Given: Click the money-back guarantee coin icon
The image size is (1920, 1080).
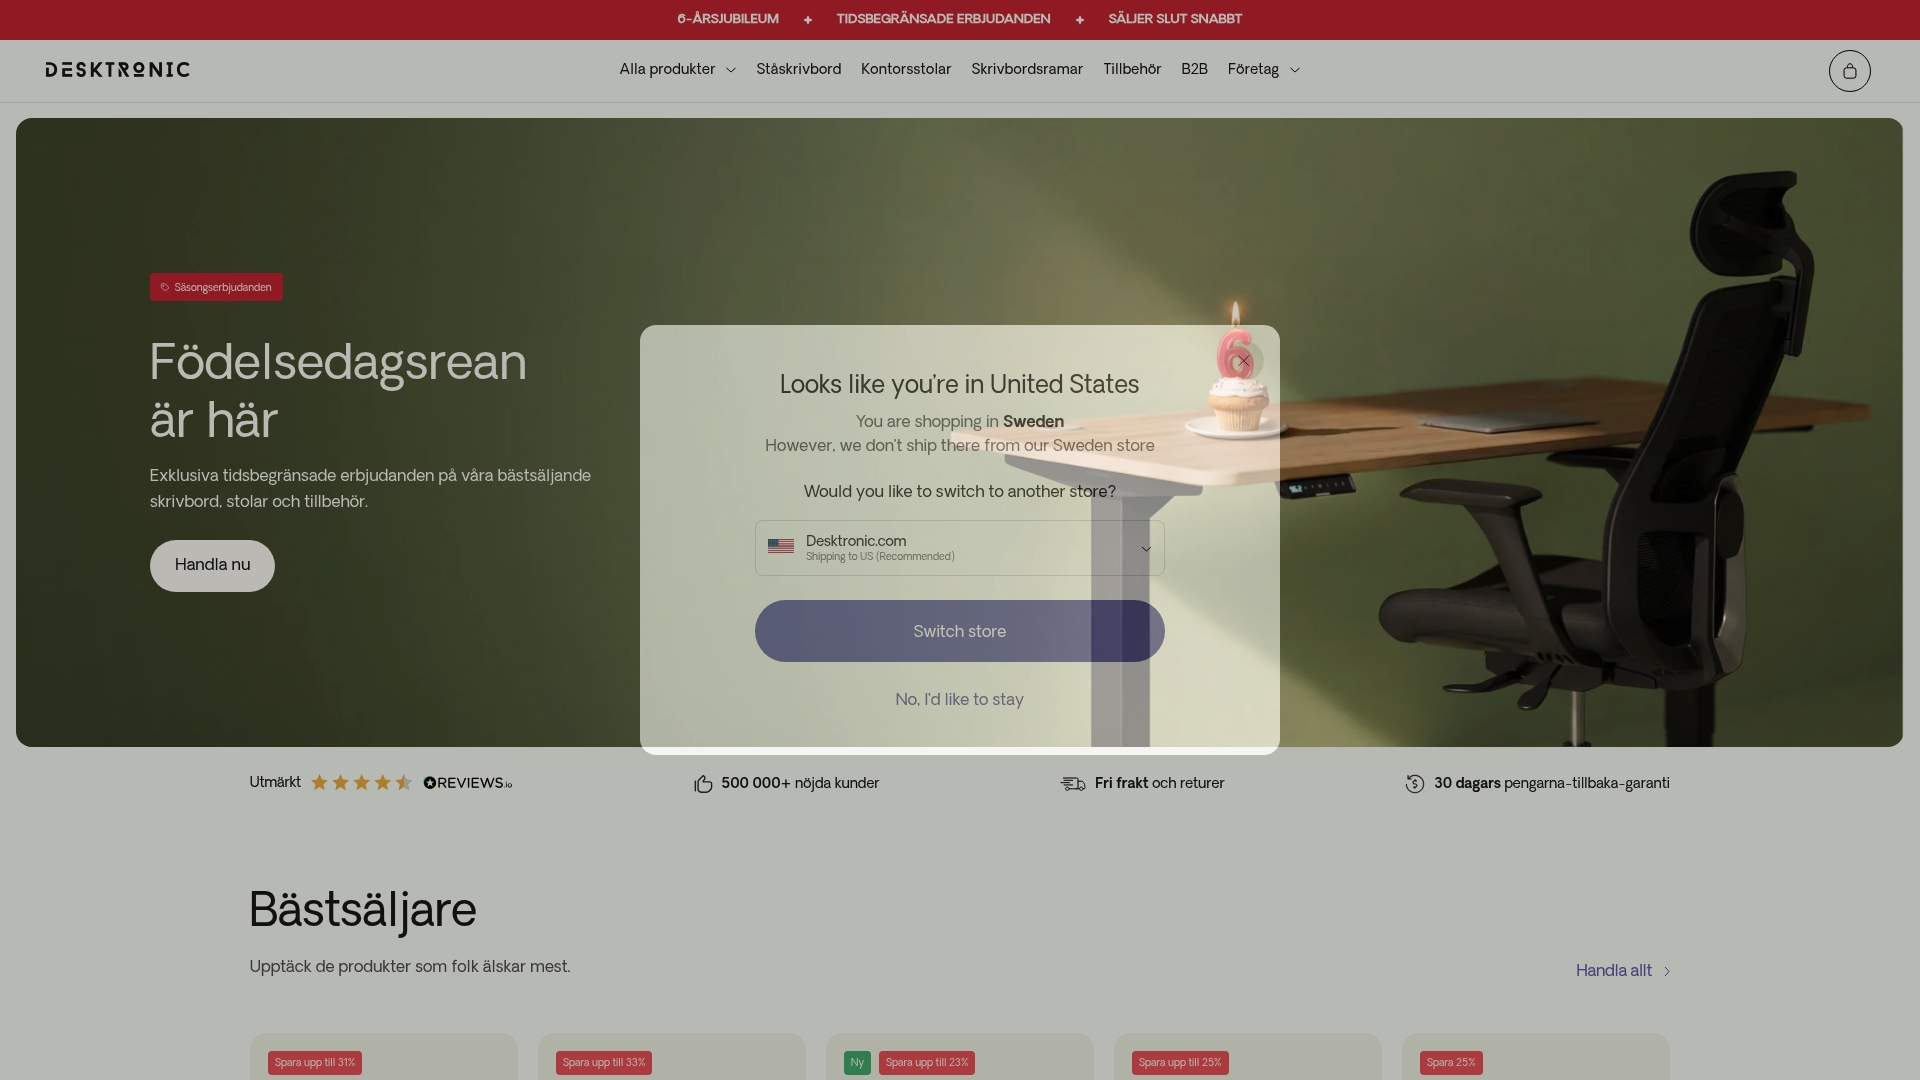Looking at the screenshot, I should pos(1414,784).
